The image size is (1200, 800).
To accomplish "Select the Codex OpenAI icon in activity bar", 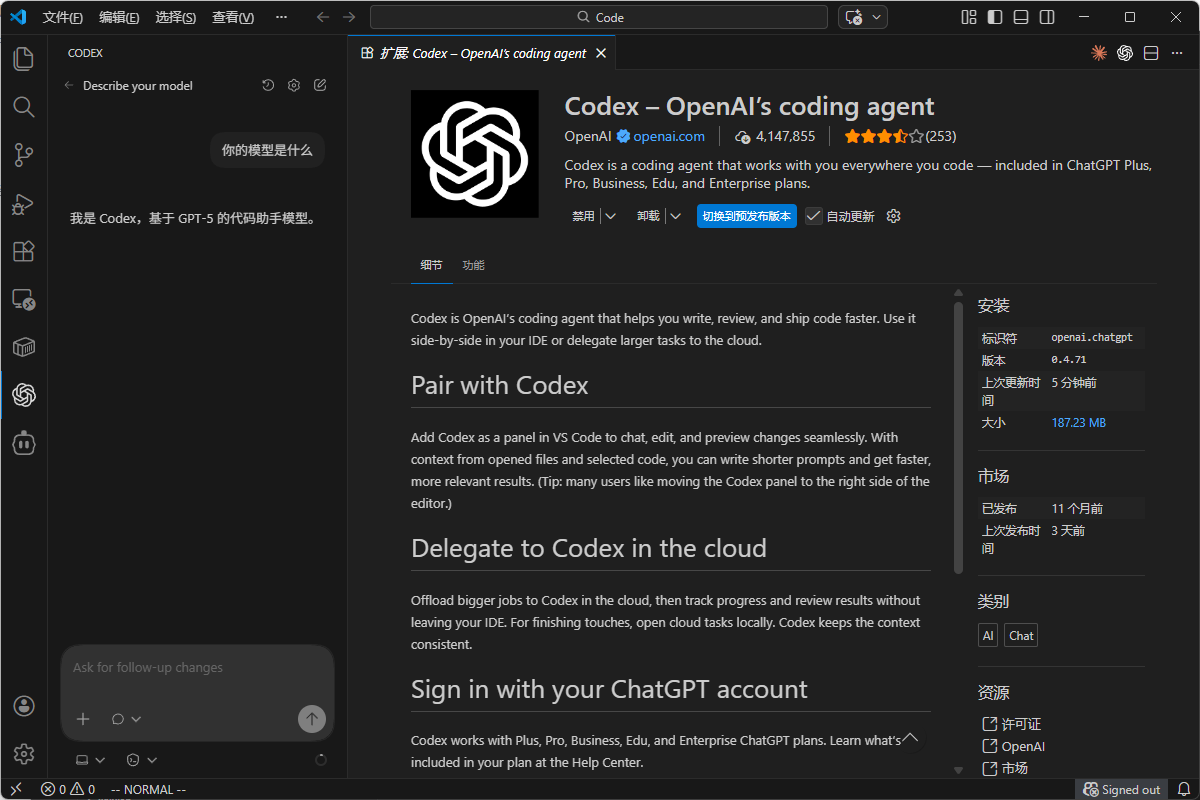I will tap(24, 395).
